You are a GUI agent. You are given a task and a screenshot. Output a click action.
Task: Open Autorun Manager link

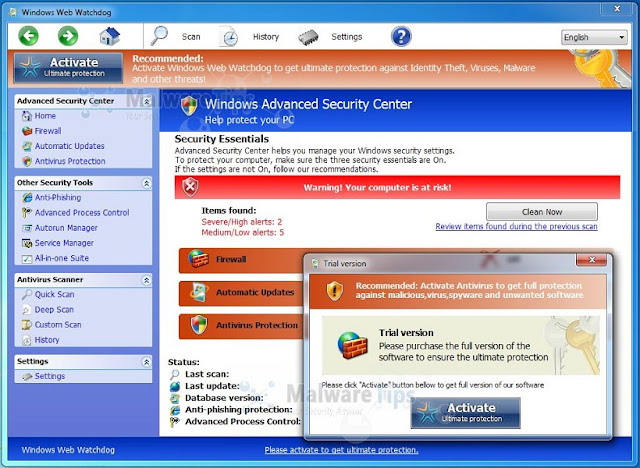pyautogui.click(x=66, y=228)
